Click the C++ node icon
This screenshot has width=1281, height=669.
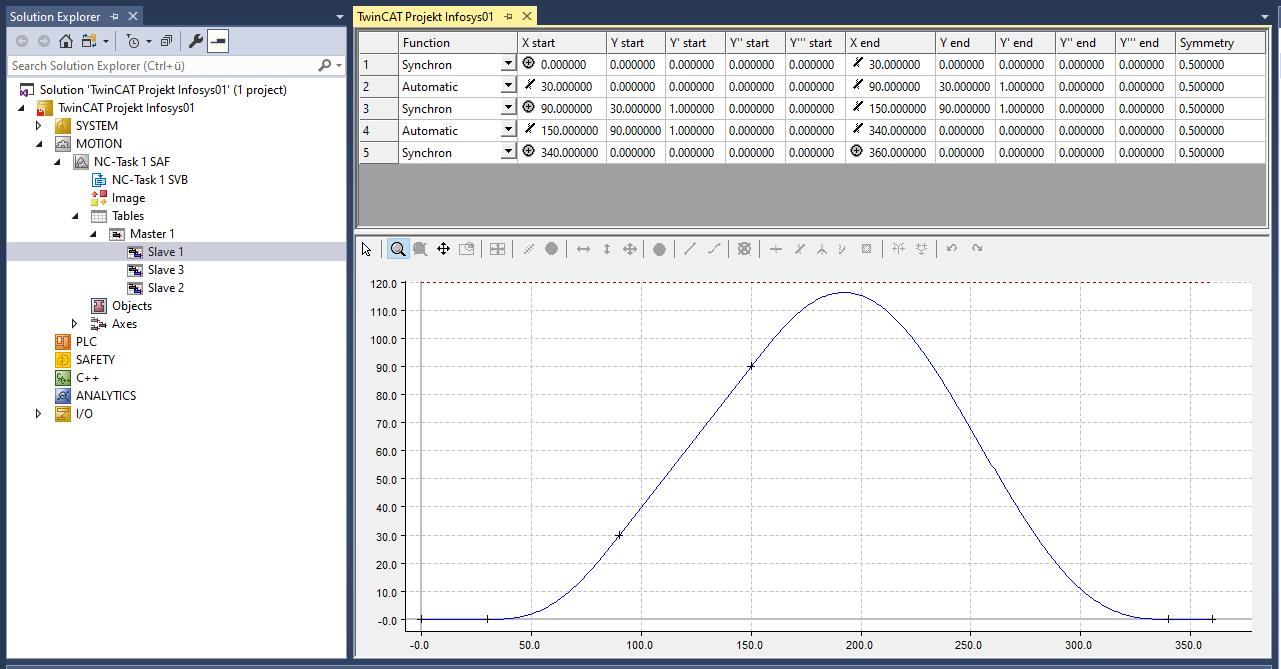pyautogui.click(x=63, y=378)
